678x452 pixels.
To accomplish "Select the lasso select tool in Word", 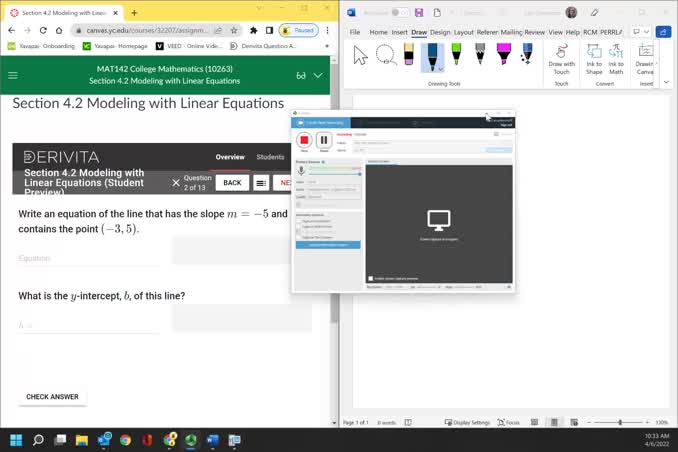I will tap(386, 56).
